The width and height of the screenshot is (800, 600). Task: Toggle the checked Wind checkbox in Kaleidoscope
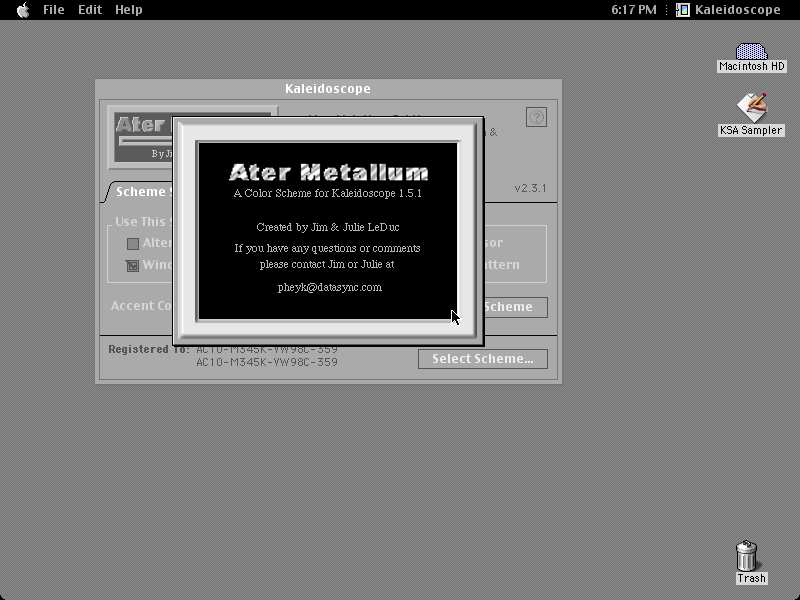pos(133,266)
